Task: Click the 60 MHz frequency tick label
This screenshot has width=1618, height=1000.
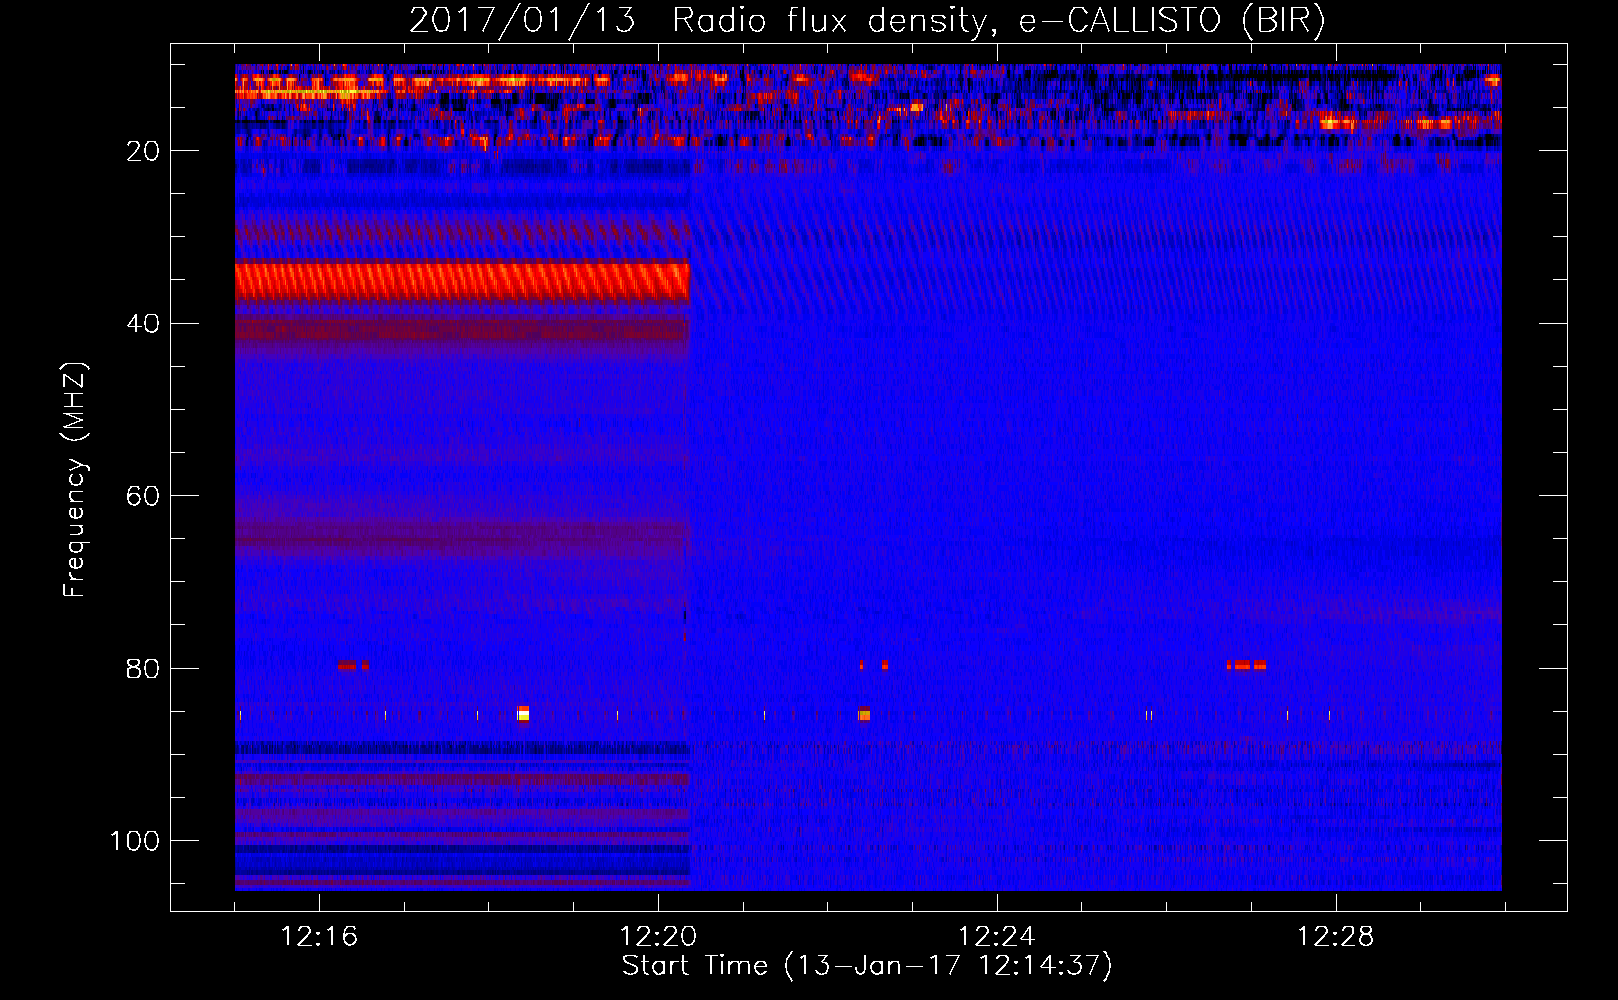Action: pyautogui.click(x=144, y=497)
